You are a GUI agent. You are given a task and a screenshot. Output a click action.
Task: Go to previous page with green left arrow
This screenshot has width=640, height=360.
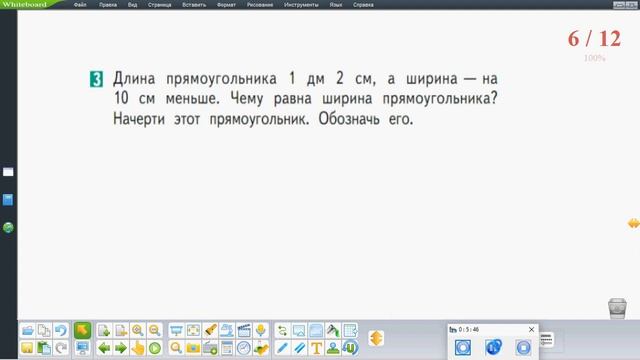pyautogui.click(x=104, y=348)
